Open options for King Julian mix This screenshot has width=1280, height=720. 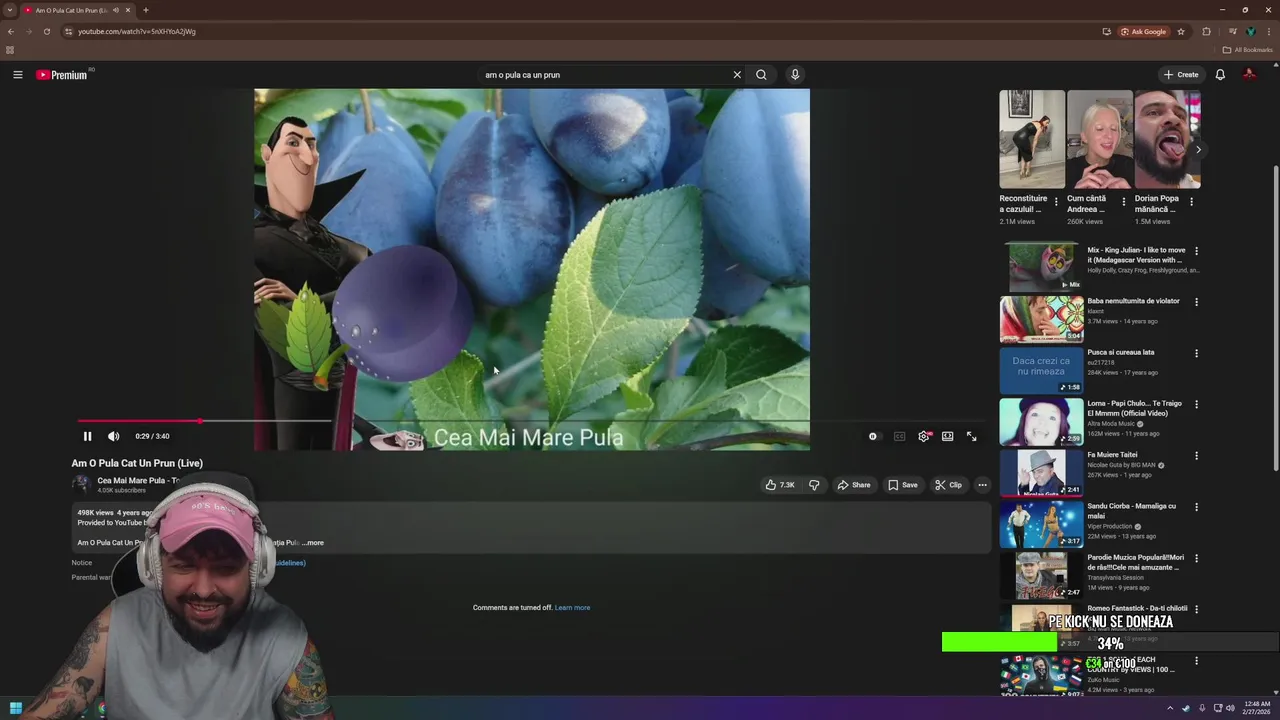point(1196,251)
